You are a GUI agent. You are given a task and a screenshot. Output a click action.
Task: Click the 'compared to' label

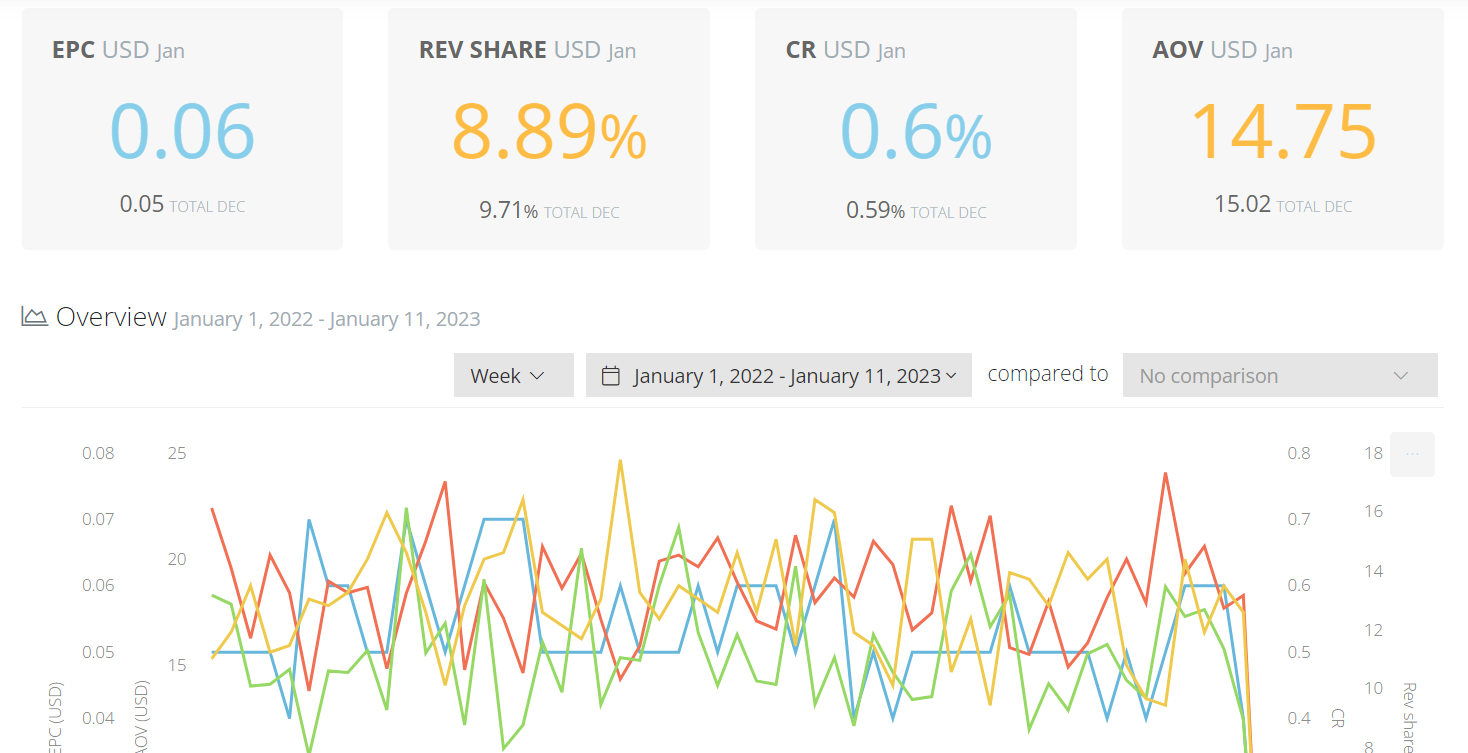click(x=1047, y=374)
